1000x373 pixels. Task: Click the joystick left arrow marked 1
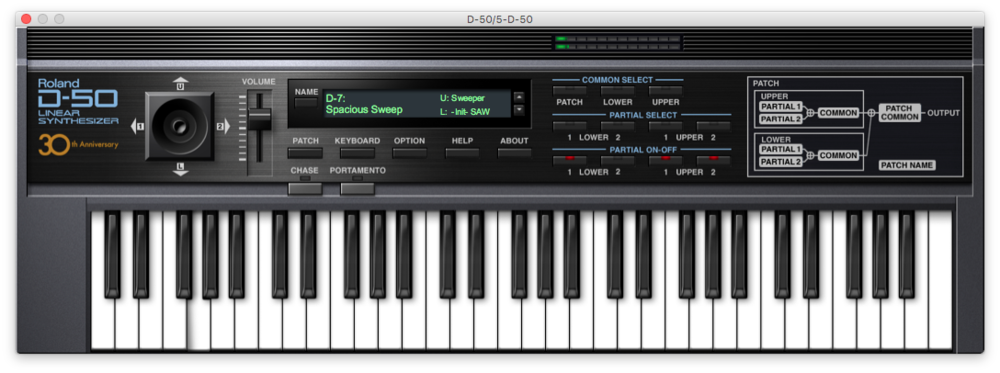coord(137,127)
